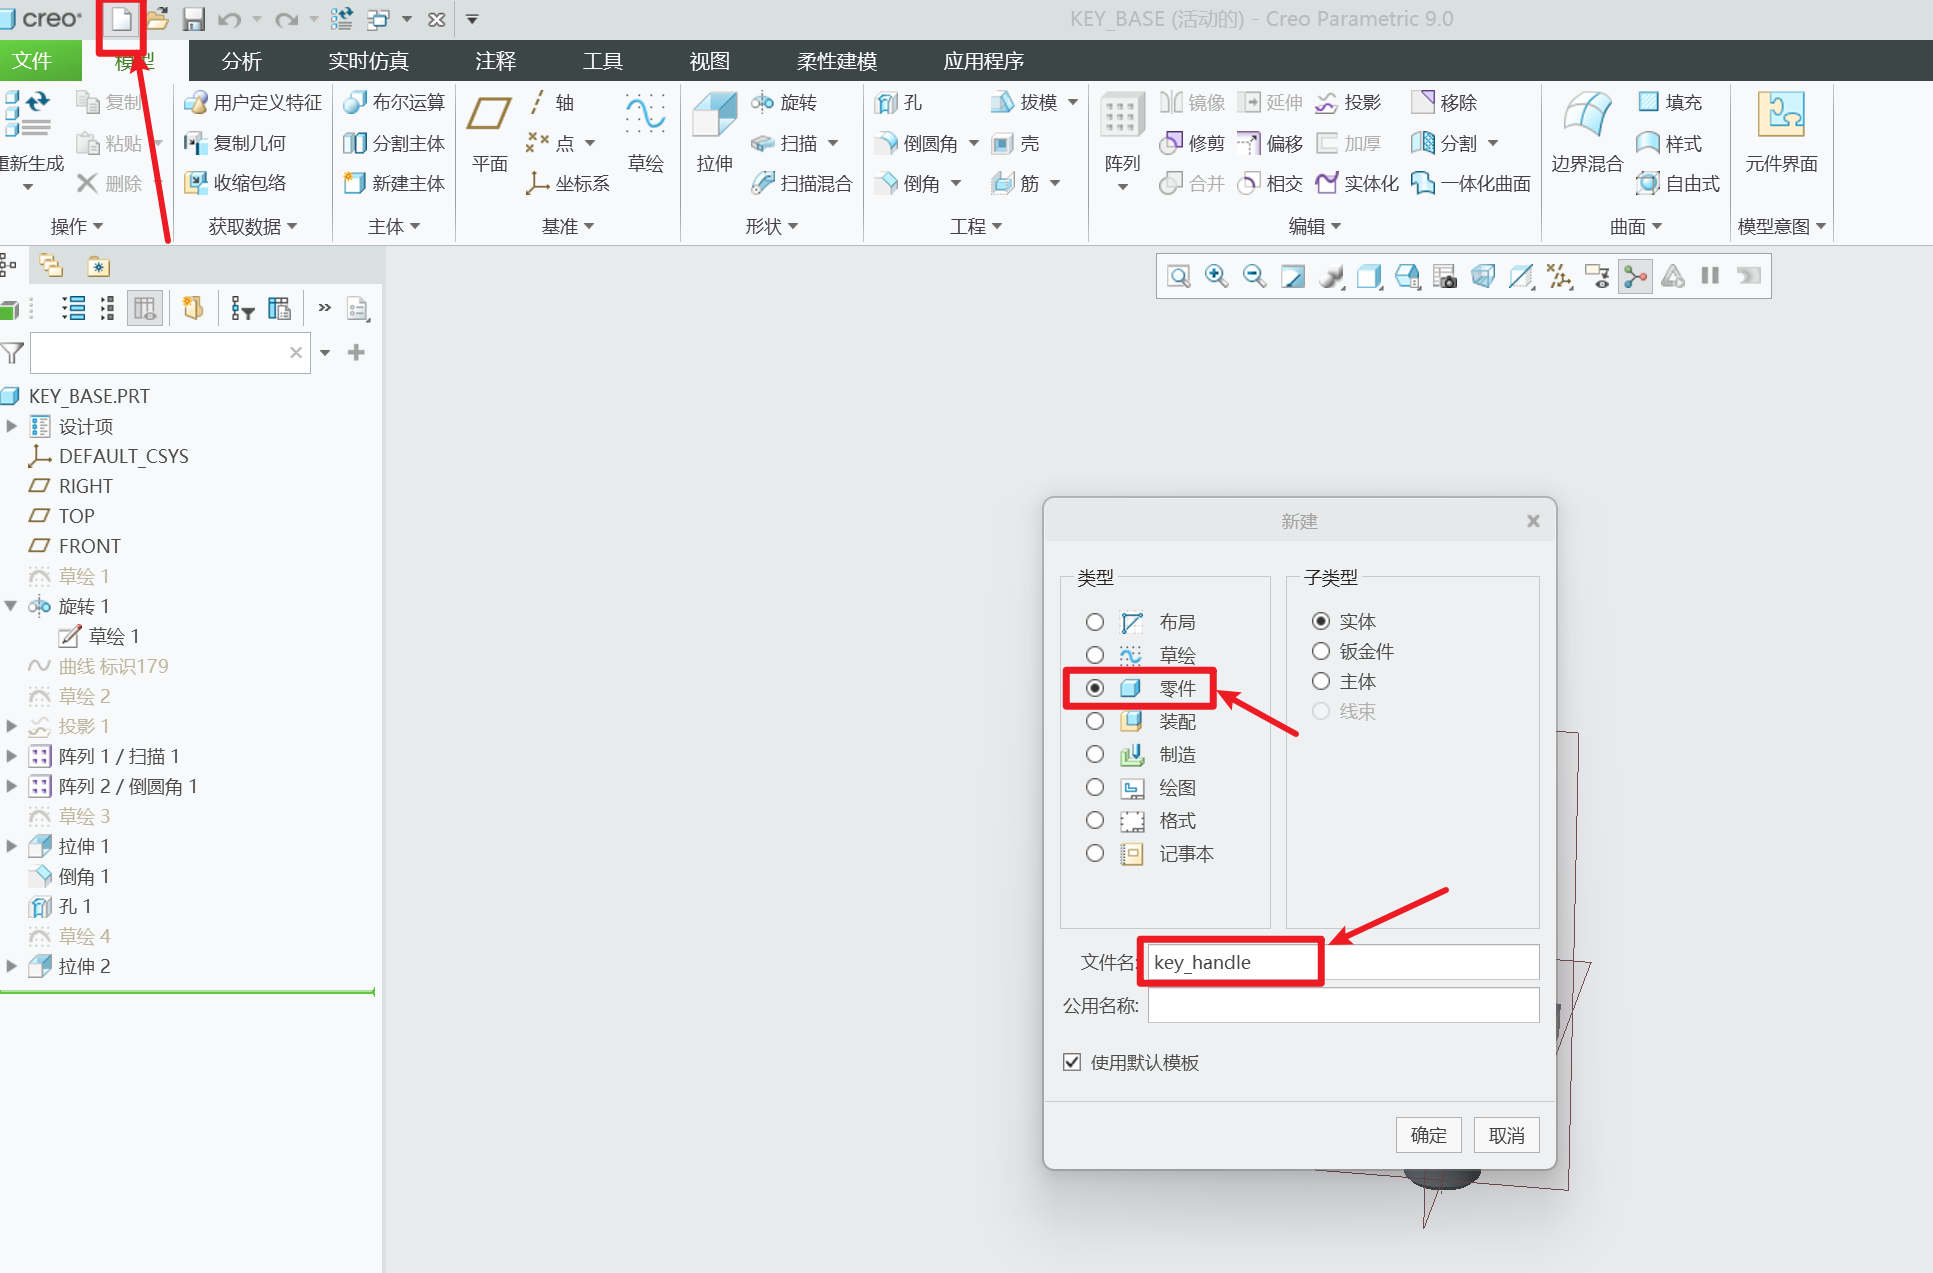Screen dimensions: 1933x1273
Task: Open the 文件 menu
Action: pyautogui.click(x=32, y=61)
